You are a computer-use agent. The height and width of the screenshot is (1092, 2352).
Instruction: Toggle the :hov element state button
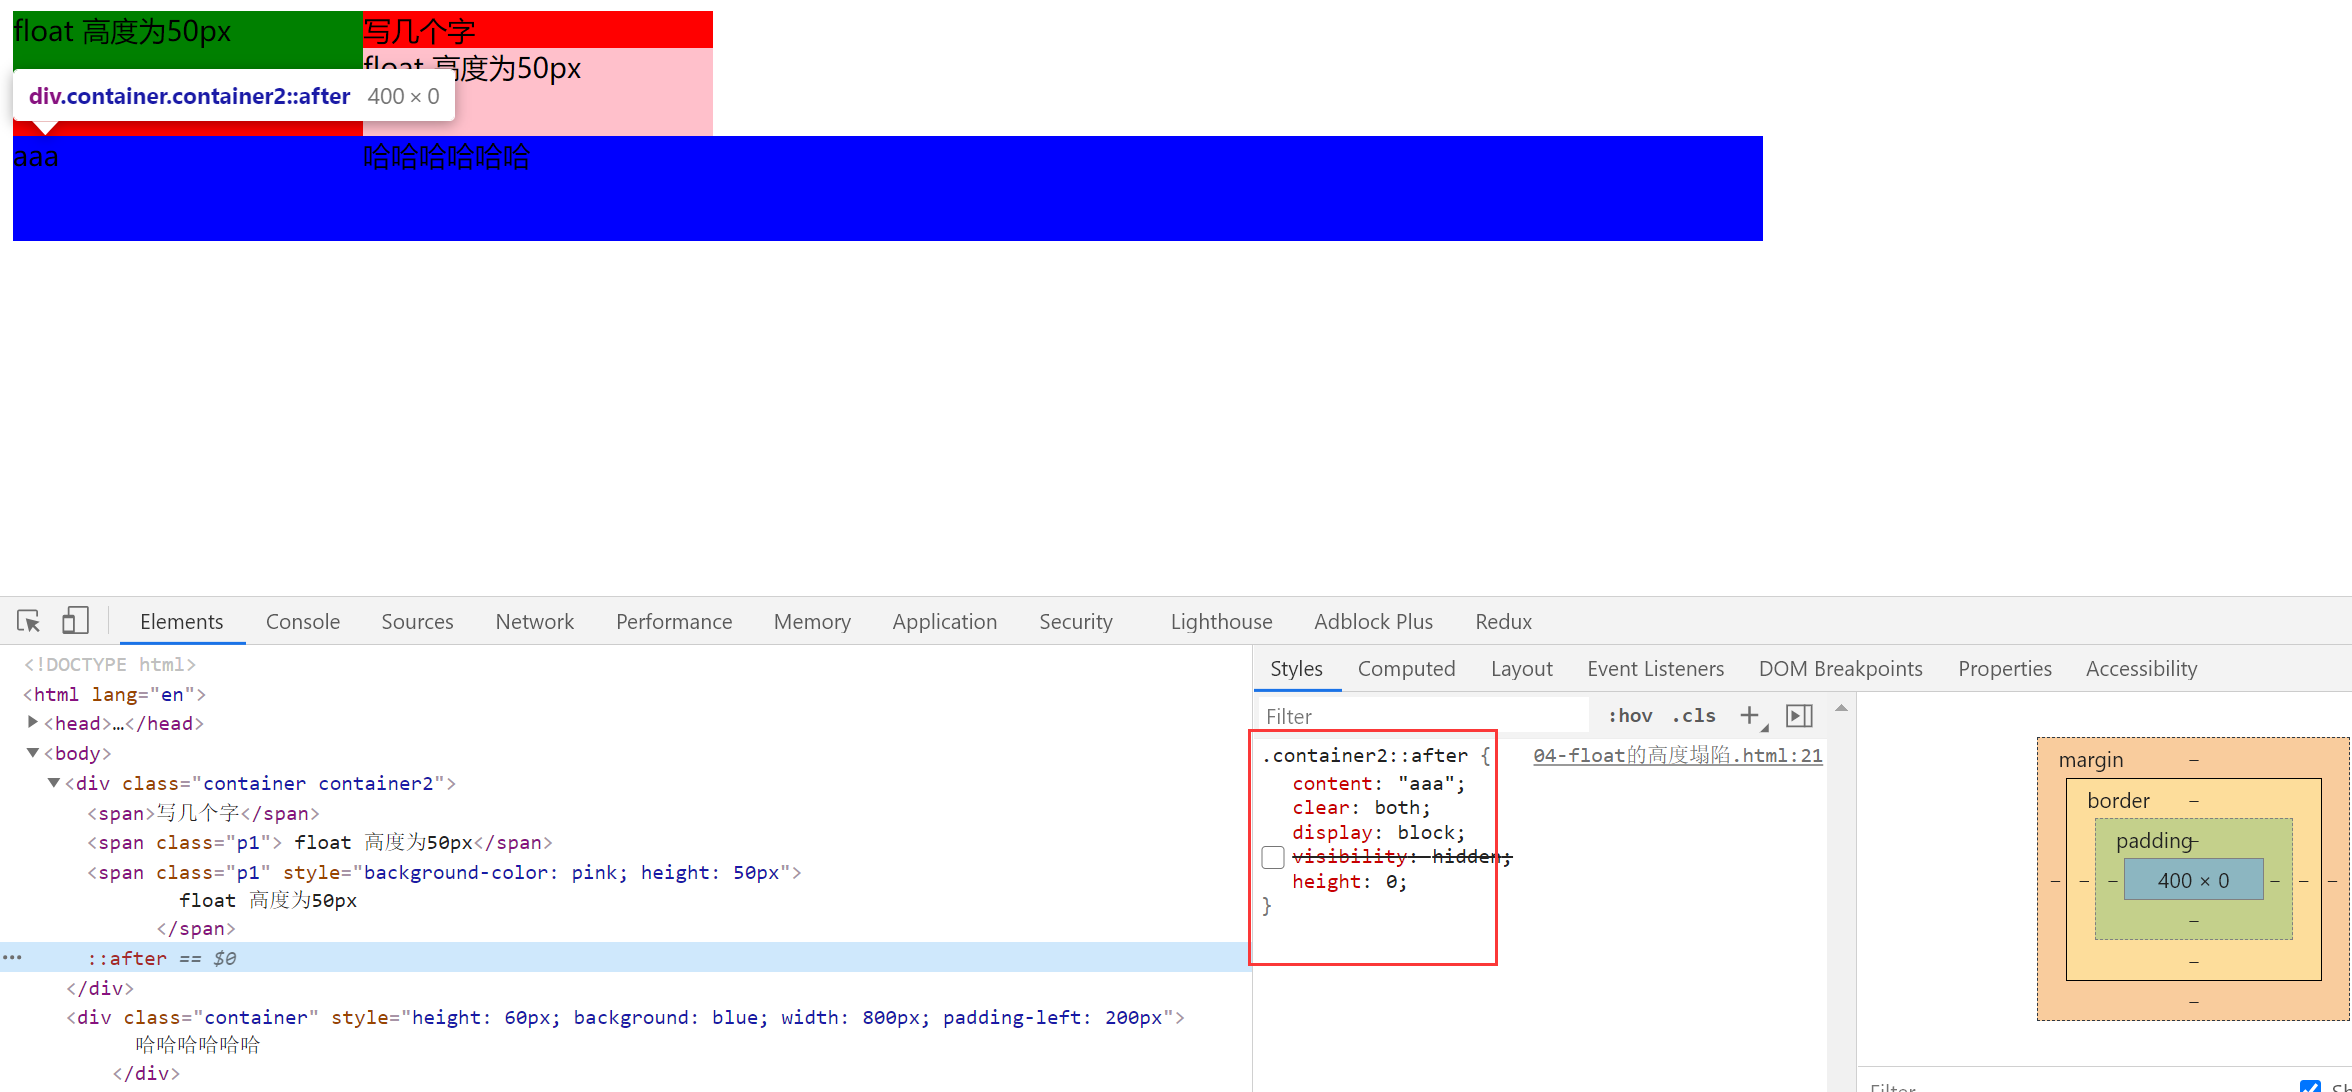[1629, 716]
